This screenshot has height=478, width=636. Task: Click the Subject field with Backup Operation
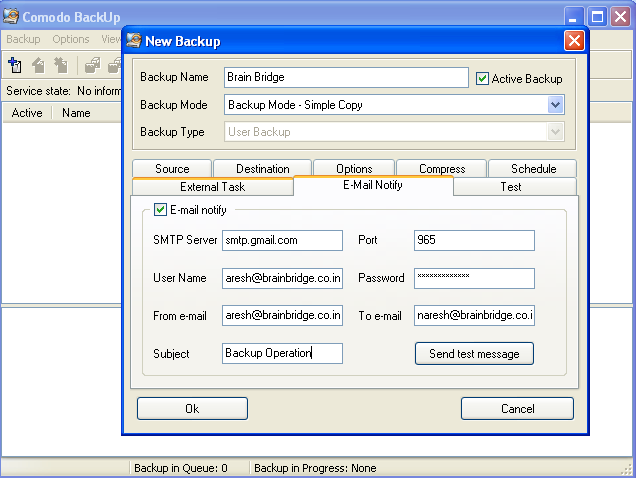282,353
